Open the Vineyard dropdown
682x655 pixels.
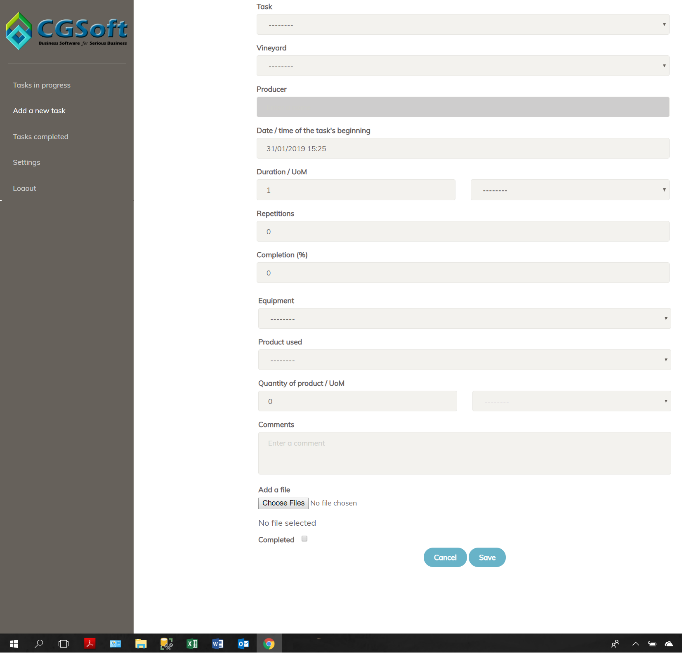[x=463, y=66]
